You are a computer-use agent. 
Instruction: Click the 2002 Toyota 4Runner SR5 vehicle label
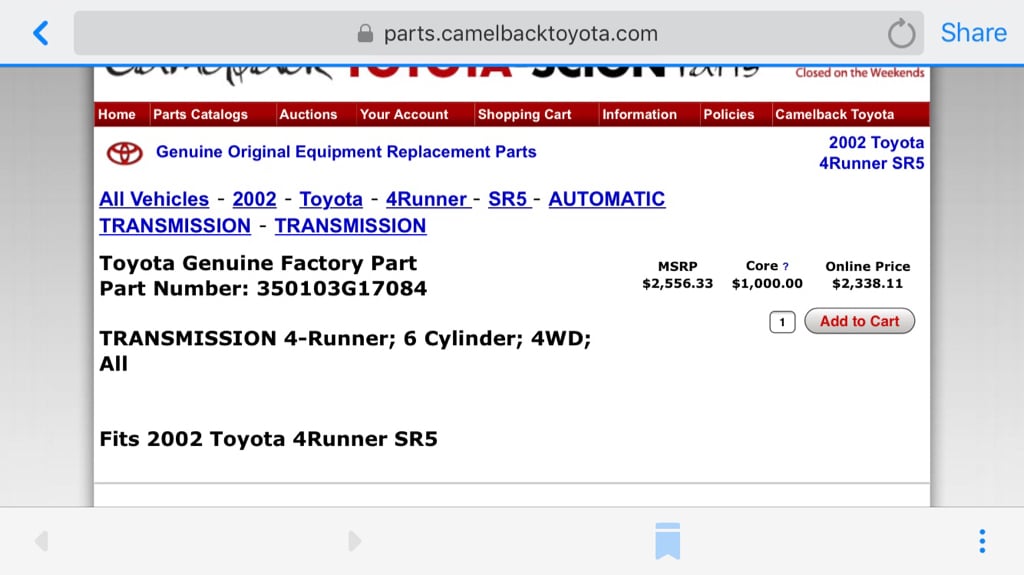tap(872, 153)
